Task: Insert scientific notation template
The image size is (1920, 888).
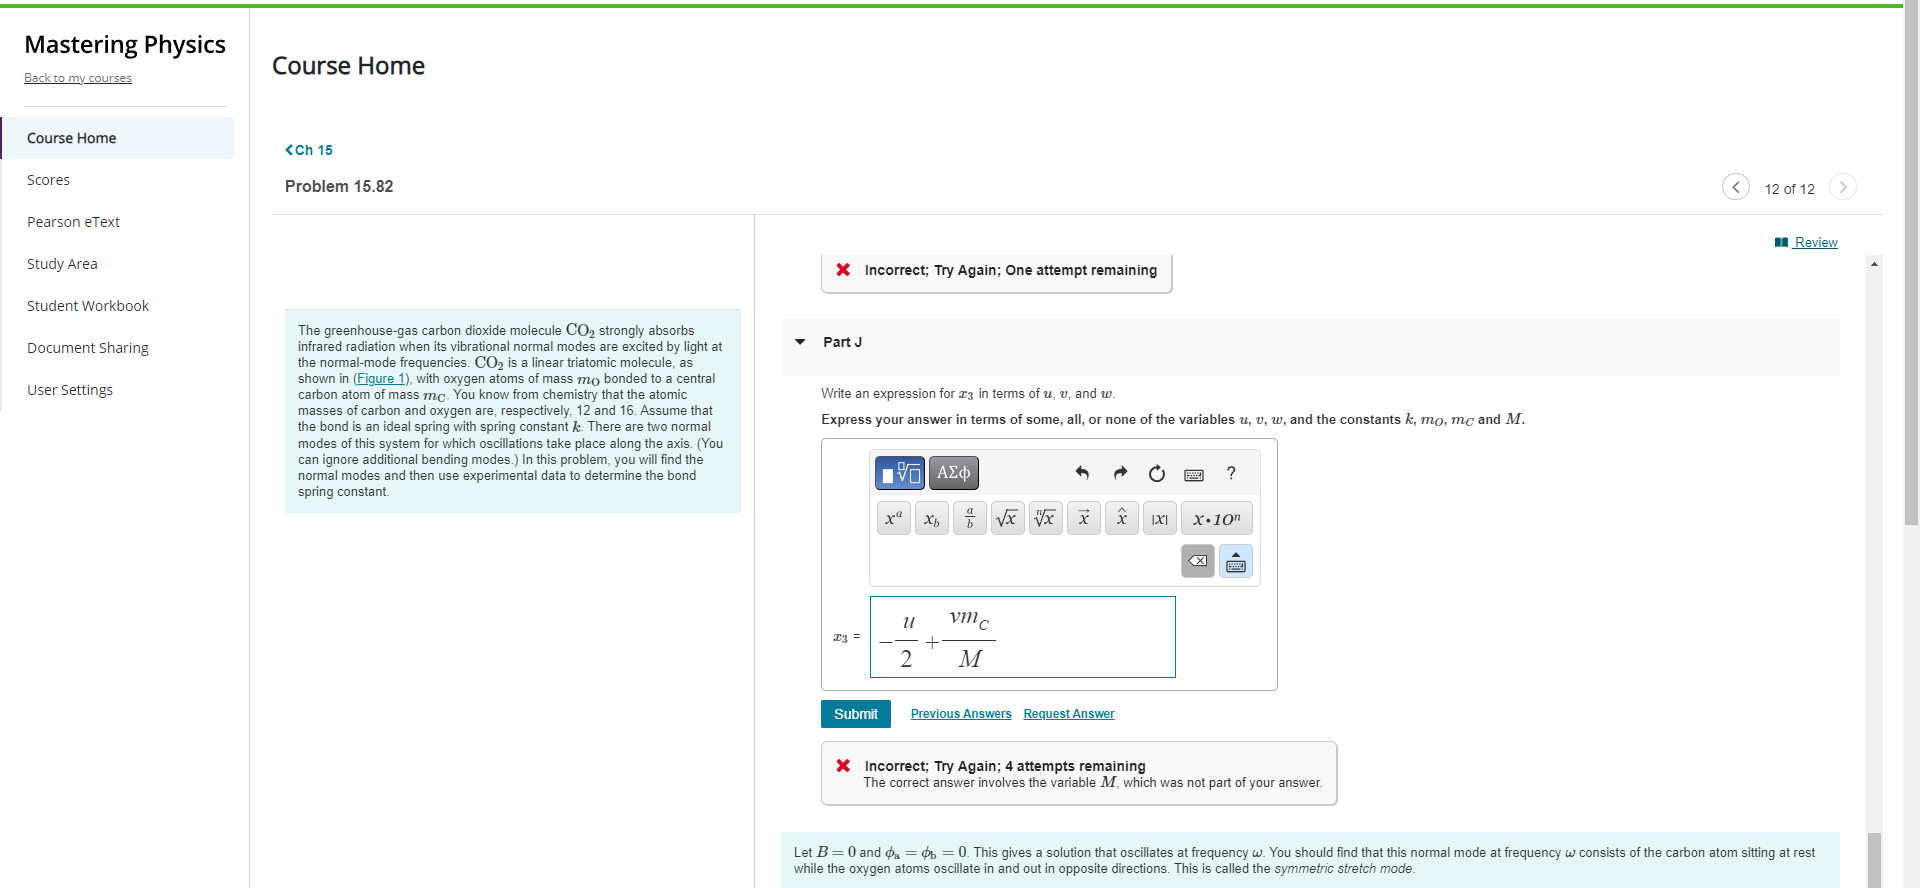Action: click(1217, 518)
